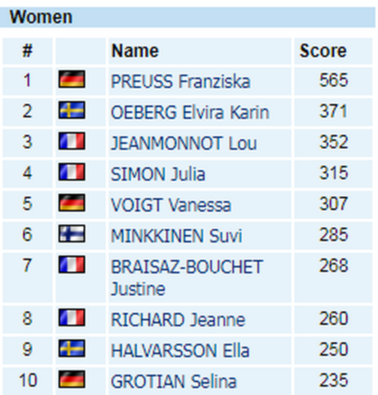Click the French flag next to JEANMONNOT Lou
This screenshot has height=395, width=378.
(72, 141)
